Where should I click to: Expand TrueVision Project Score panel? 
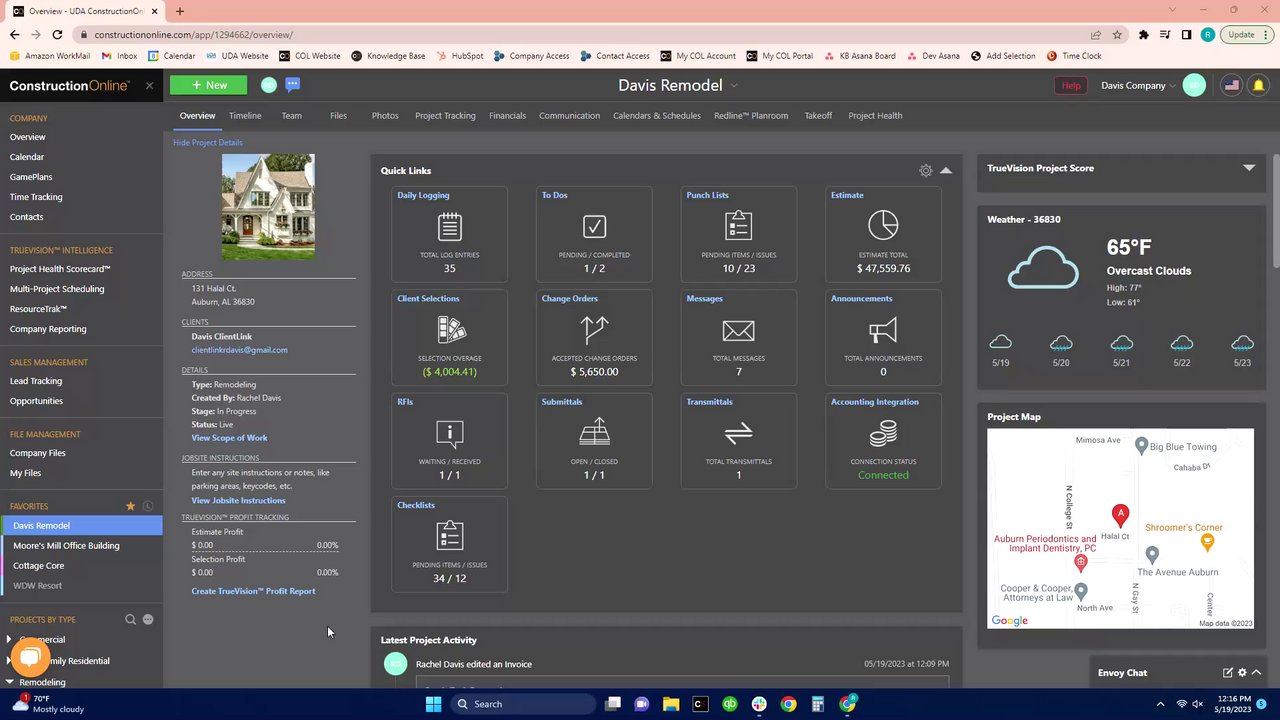pos(1249,168)
